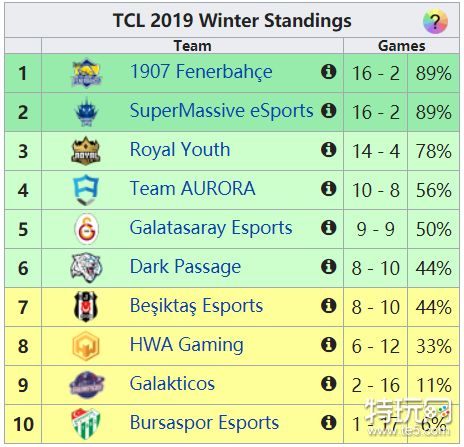464x447 pixels.
Task: Show Dark Passage team info icon
Action: (x=328, y=266)
